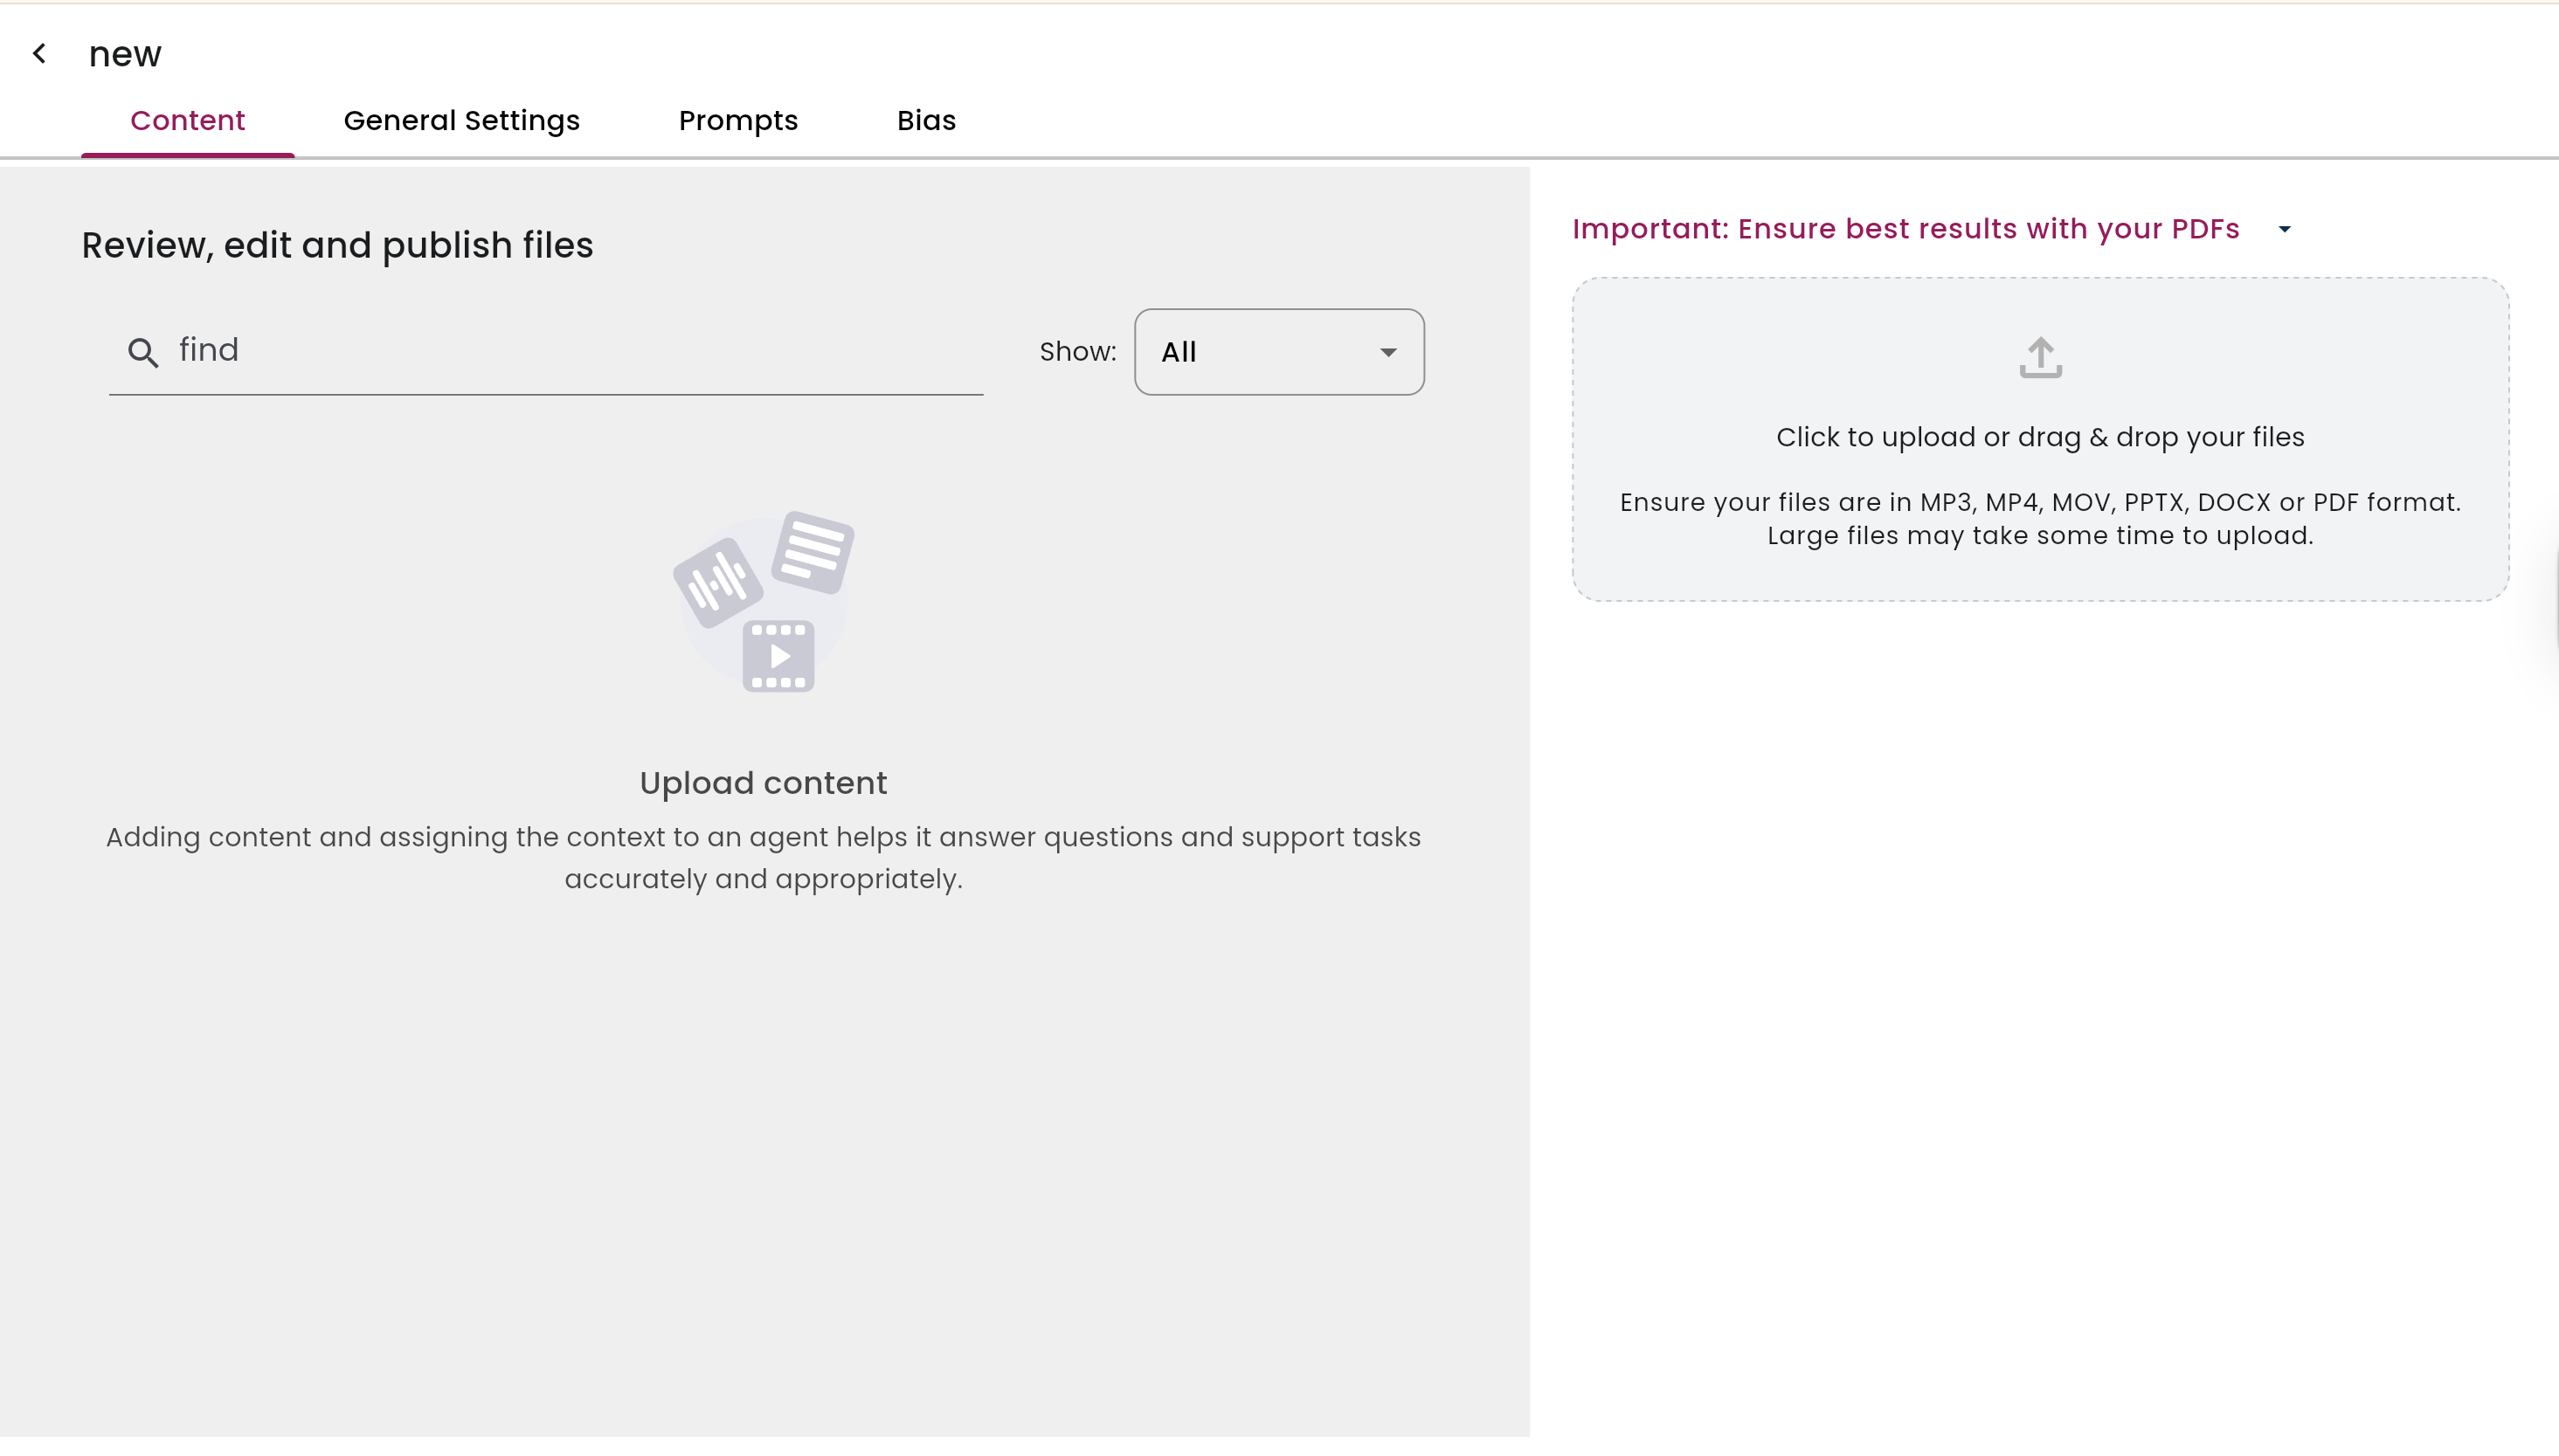Click the 'new' agent title
This screenshot has height=1456, width=2559.
(125, 55)
